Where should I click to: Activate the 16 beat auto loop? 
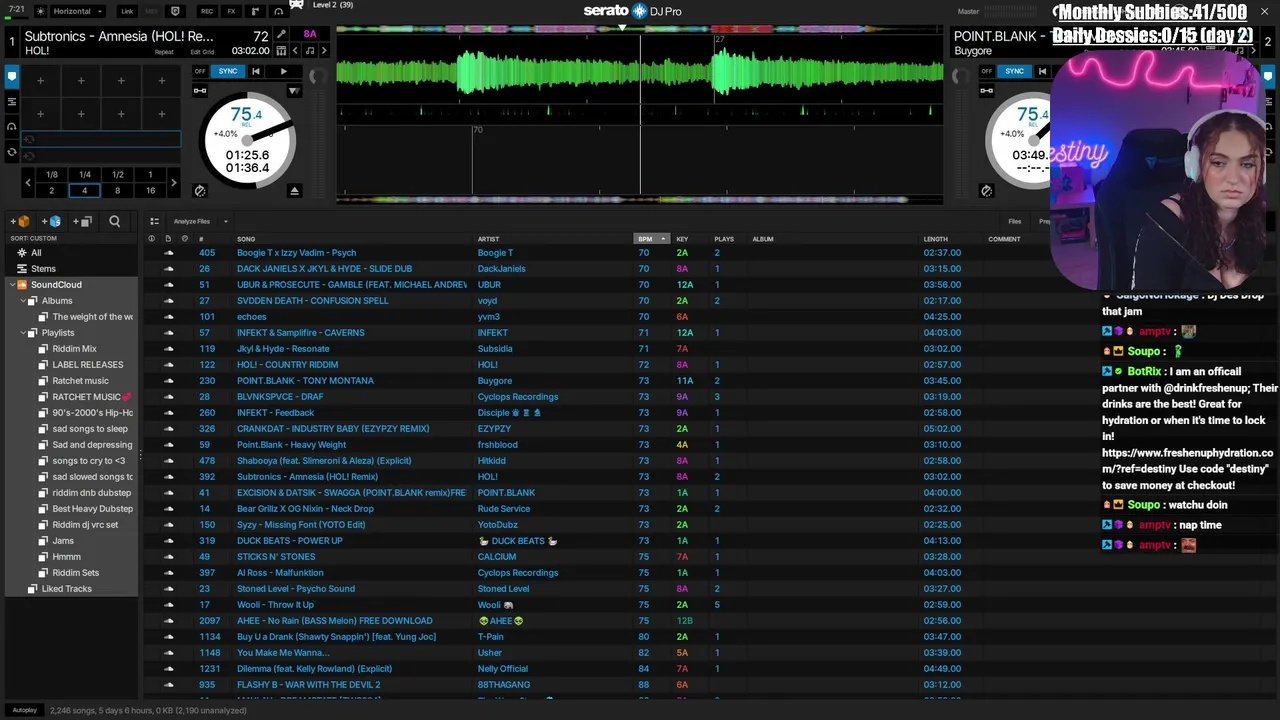click(x=151, y=191)
